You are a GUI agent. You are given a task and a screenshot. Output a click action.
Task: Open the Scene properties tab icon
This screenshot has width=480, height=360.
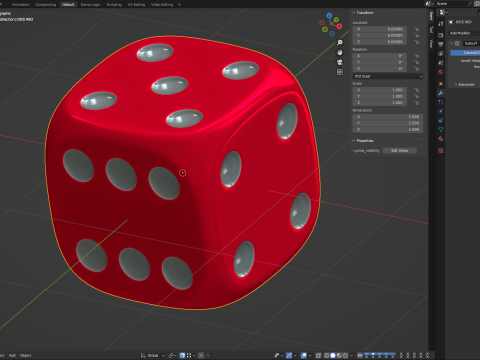pos(441,63)
